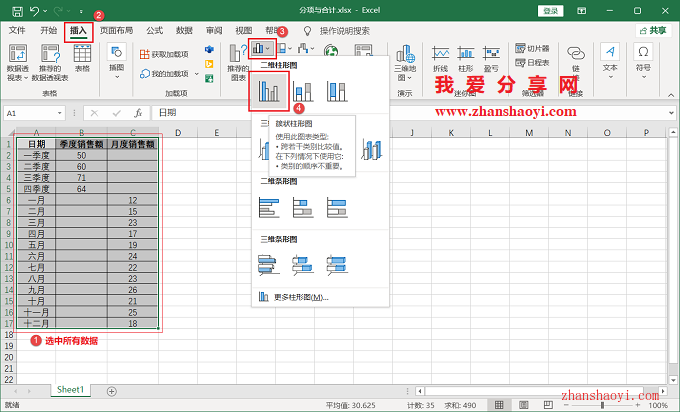This screenshot has width=680, height=412.
Task: Click cell containing 三季度
Action: point(36,178)
